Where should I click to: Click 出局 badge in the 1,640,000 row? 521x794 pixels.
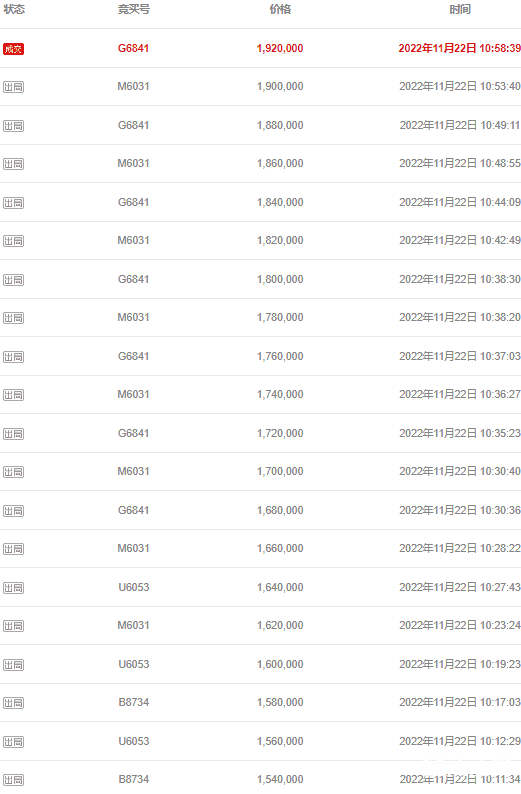tap(13, 588)
